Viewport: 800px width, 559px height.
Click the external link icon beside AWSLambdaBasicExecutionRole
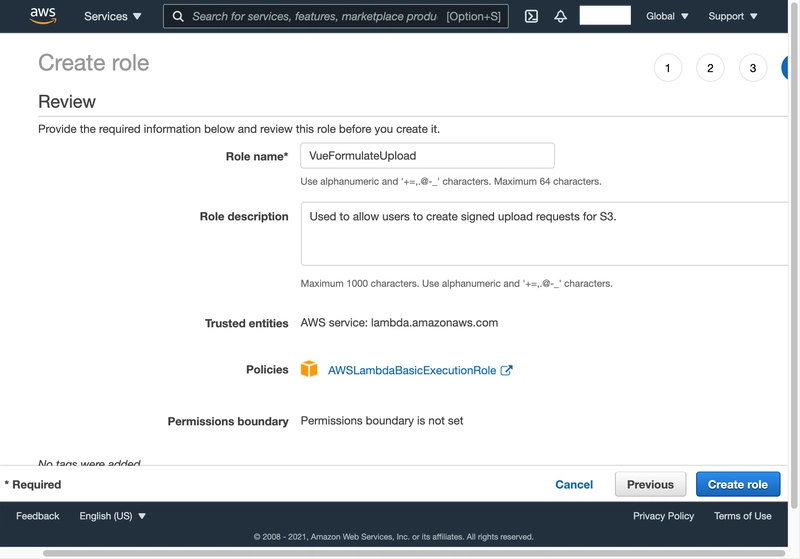pyautogui.click(x=506, y=370)
